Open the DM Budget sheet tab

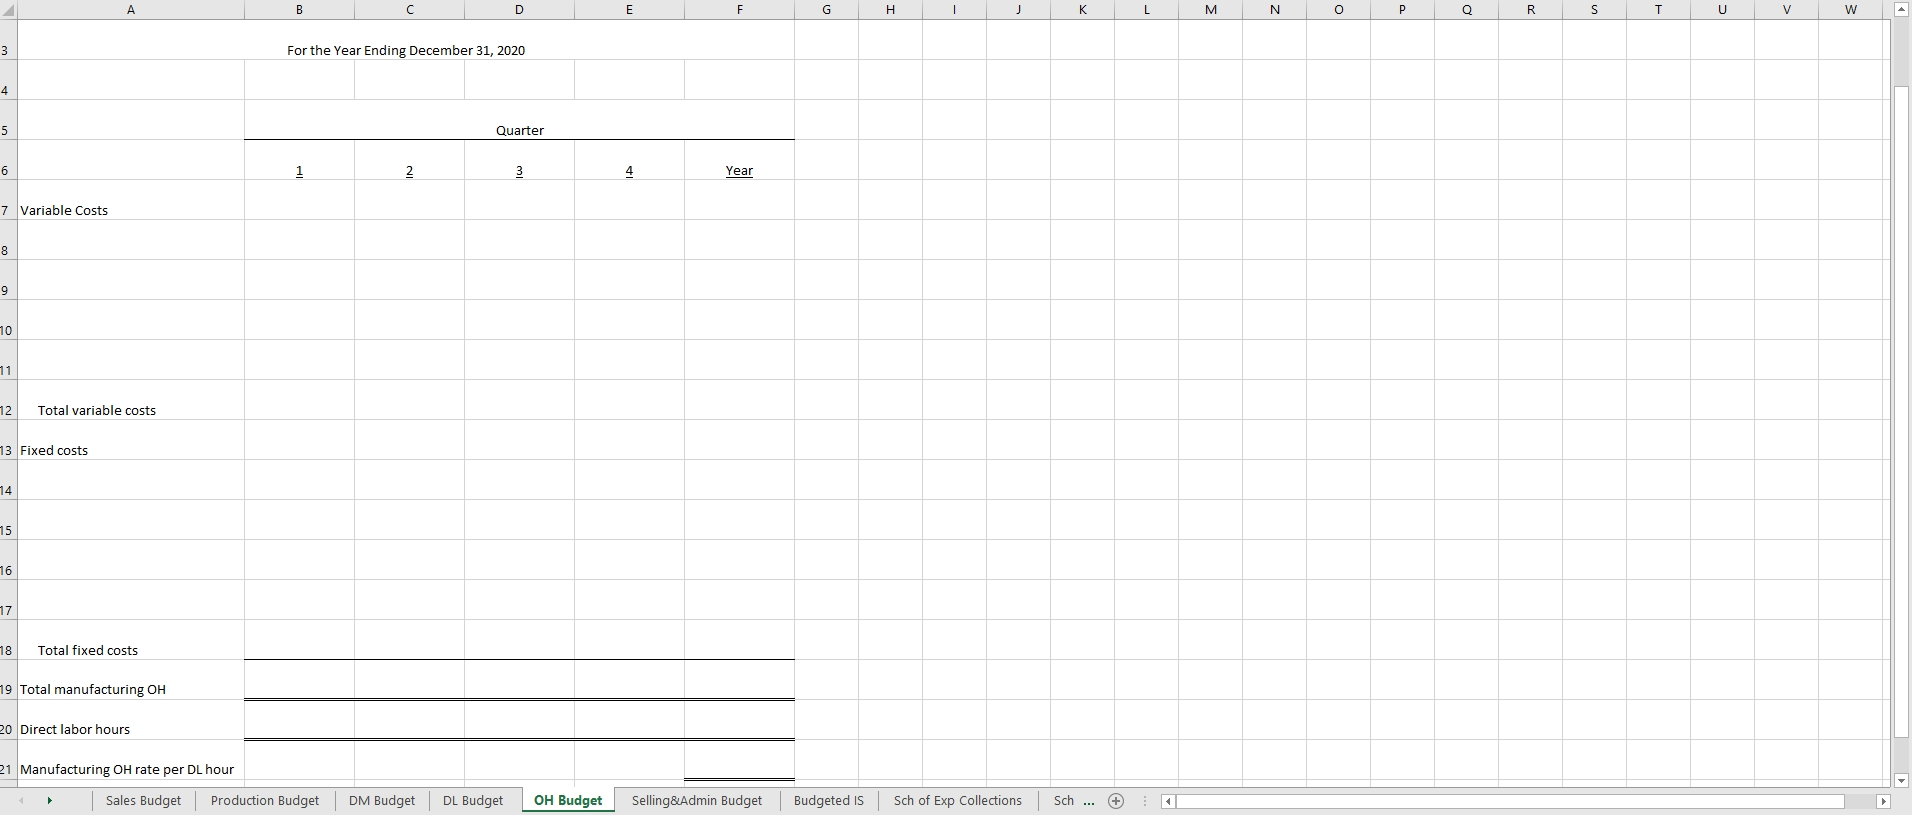382,800
